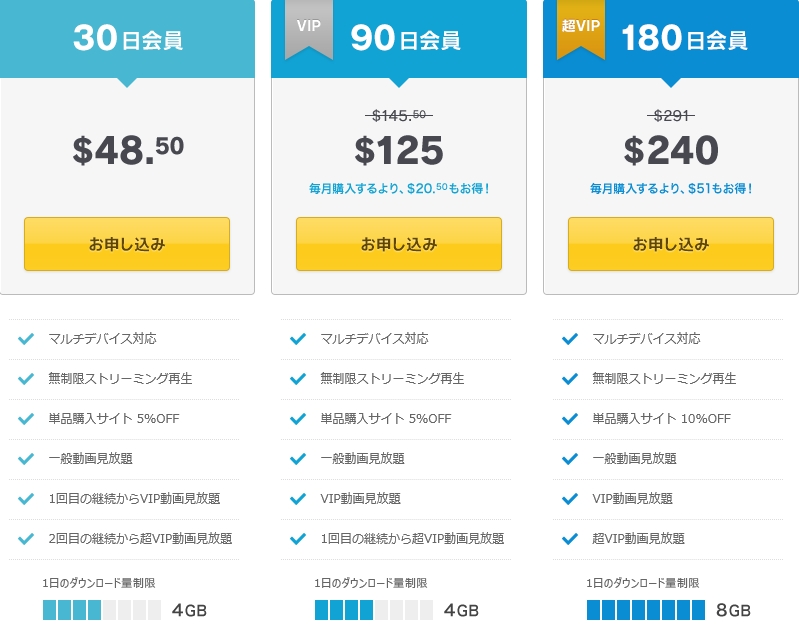
Task: Click checkmark beside VIP動画見放題 in 90日 plan
Action: (x=298, y=499)
